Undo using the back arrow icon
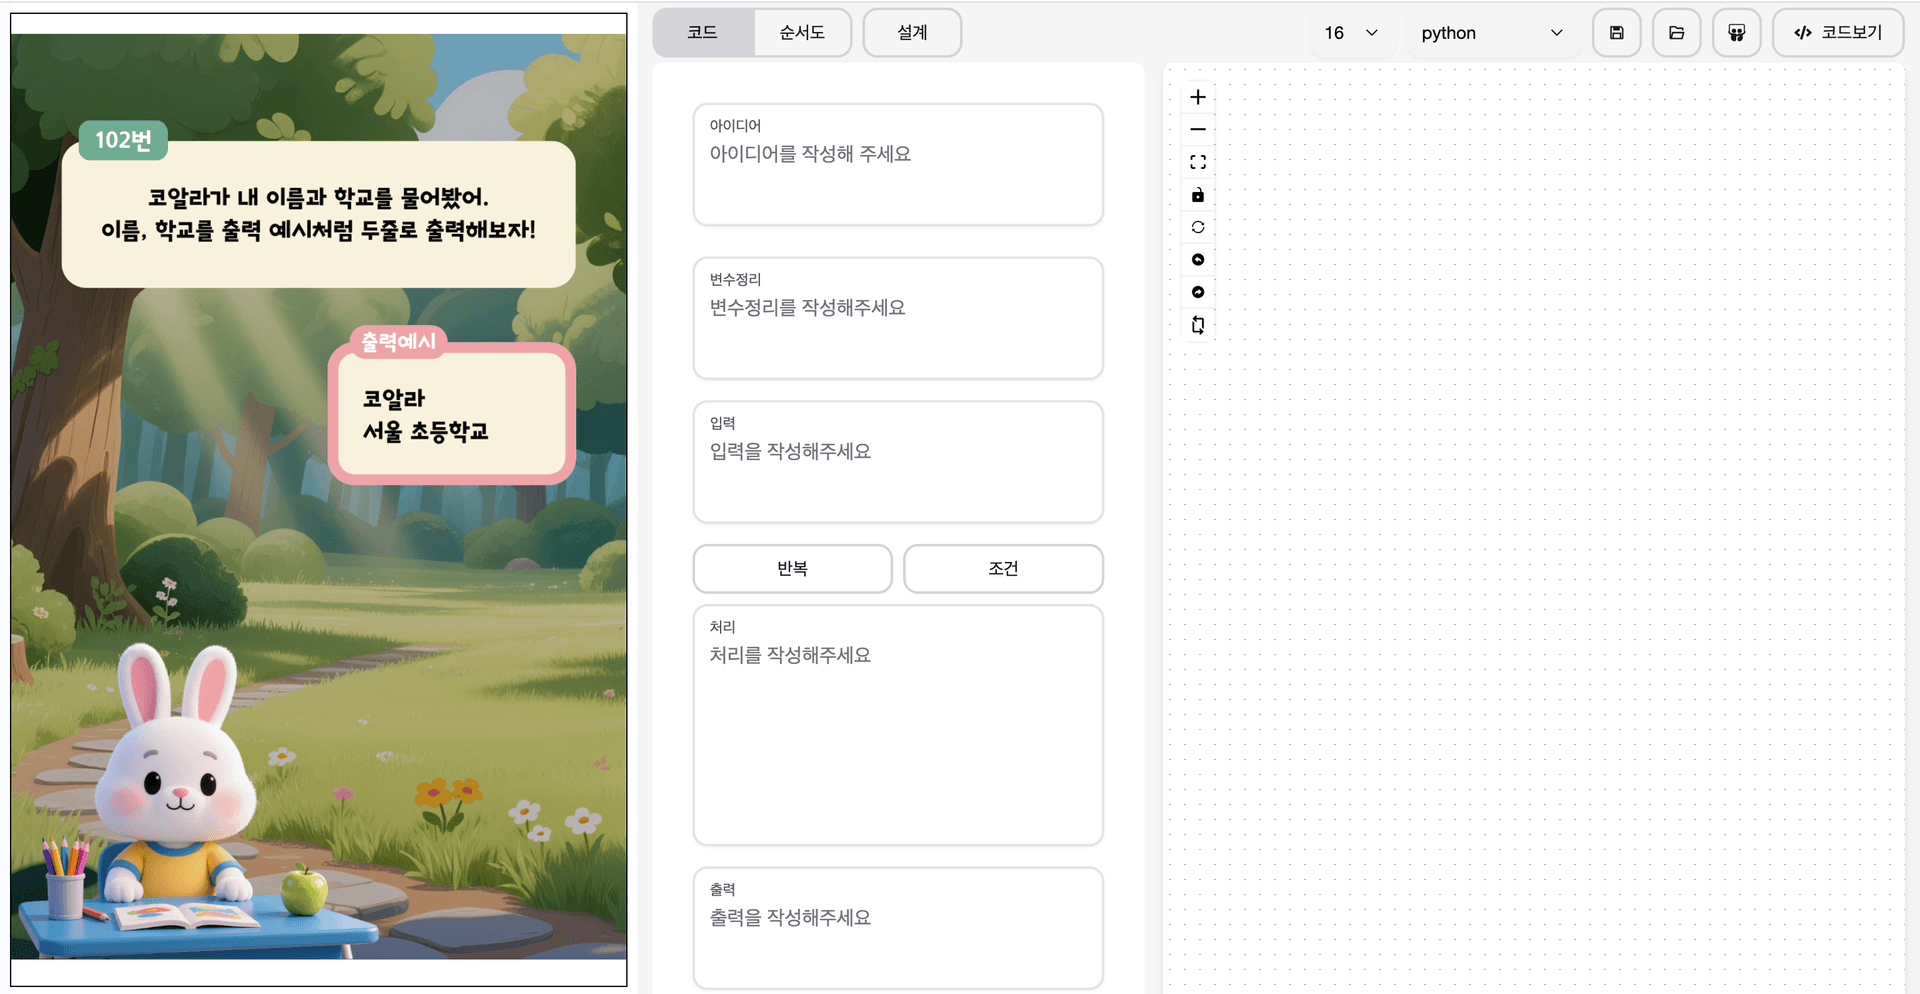 [1197, 259]
